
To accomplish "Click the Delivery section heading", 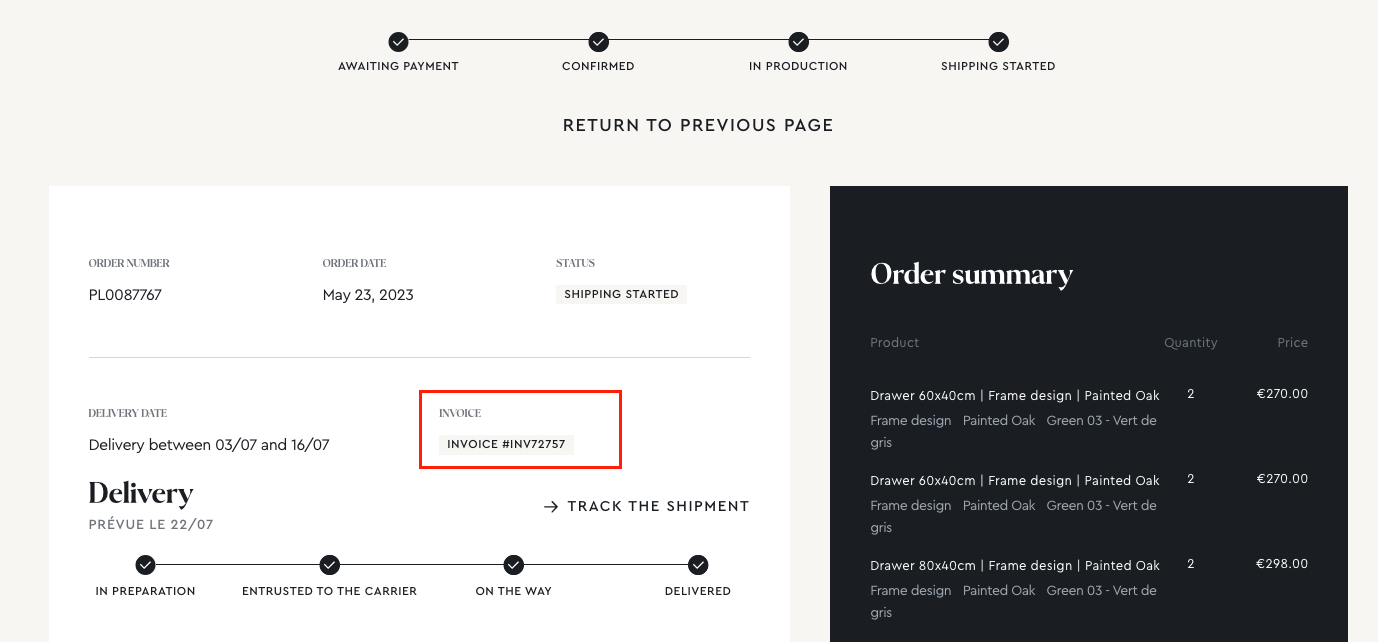I will (141, 493).
